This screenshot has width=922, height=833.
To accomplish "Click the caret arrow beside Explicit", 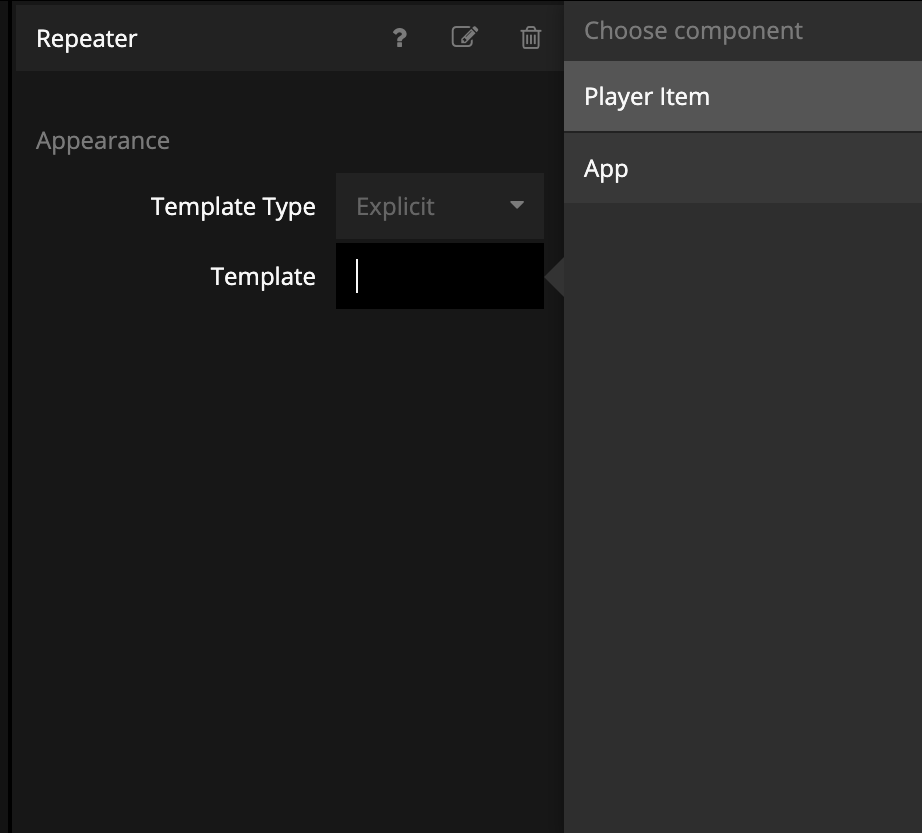I will click(517, 206).
